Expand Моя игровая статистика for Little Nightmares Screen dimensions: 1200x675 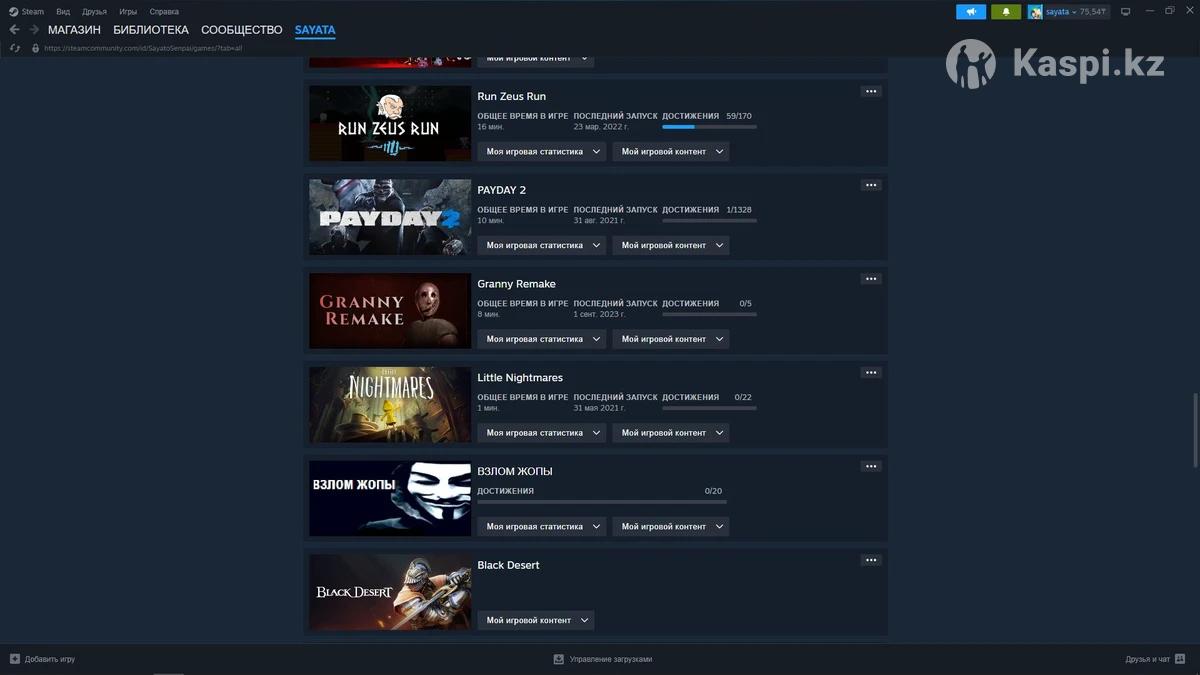coord(542,433)
